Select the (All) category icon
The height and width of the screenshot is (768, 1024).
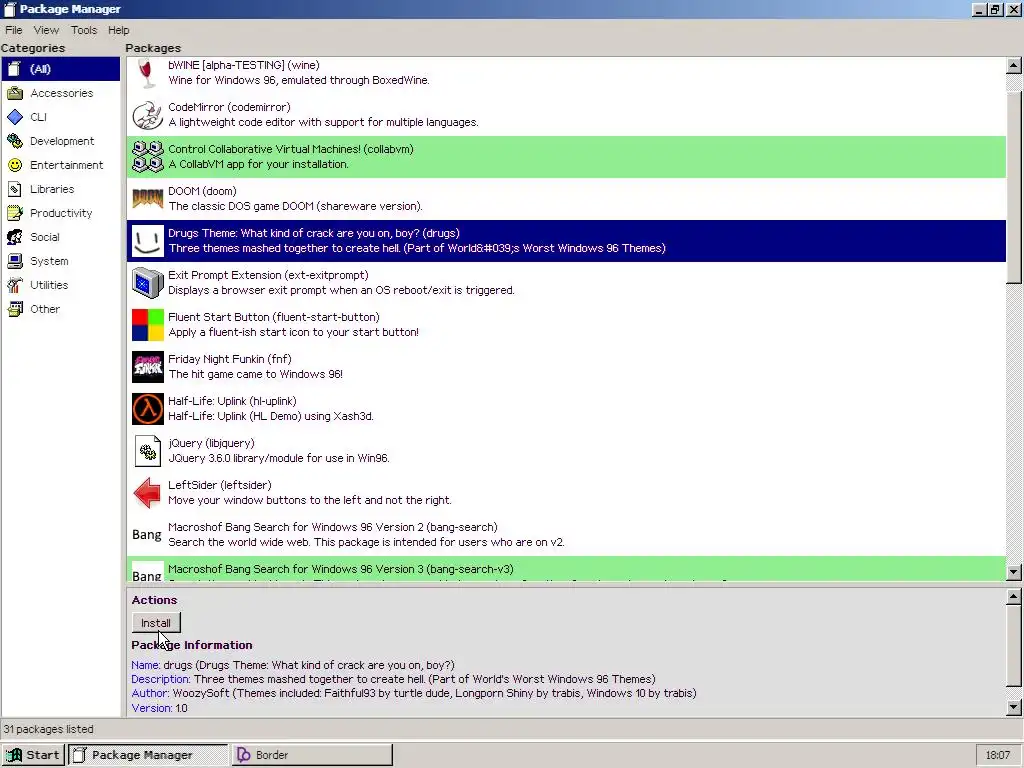(14, 69)
